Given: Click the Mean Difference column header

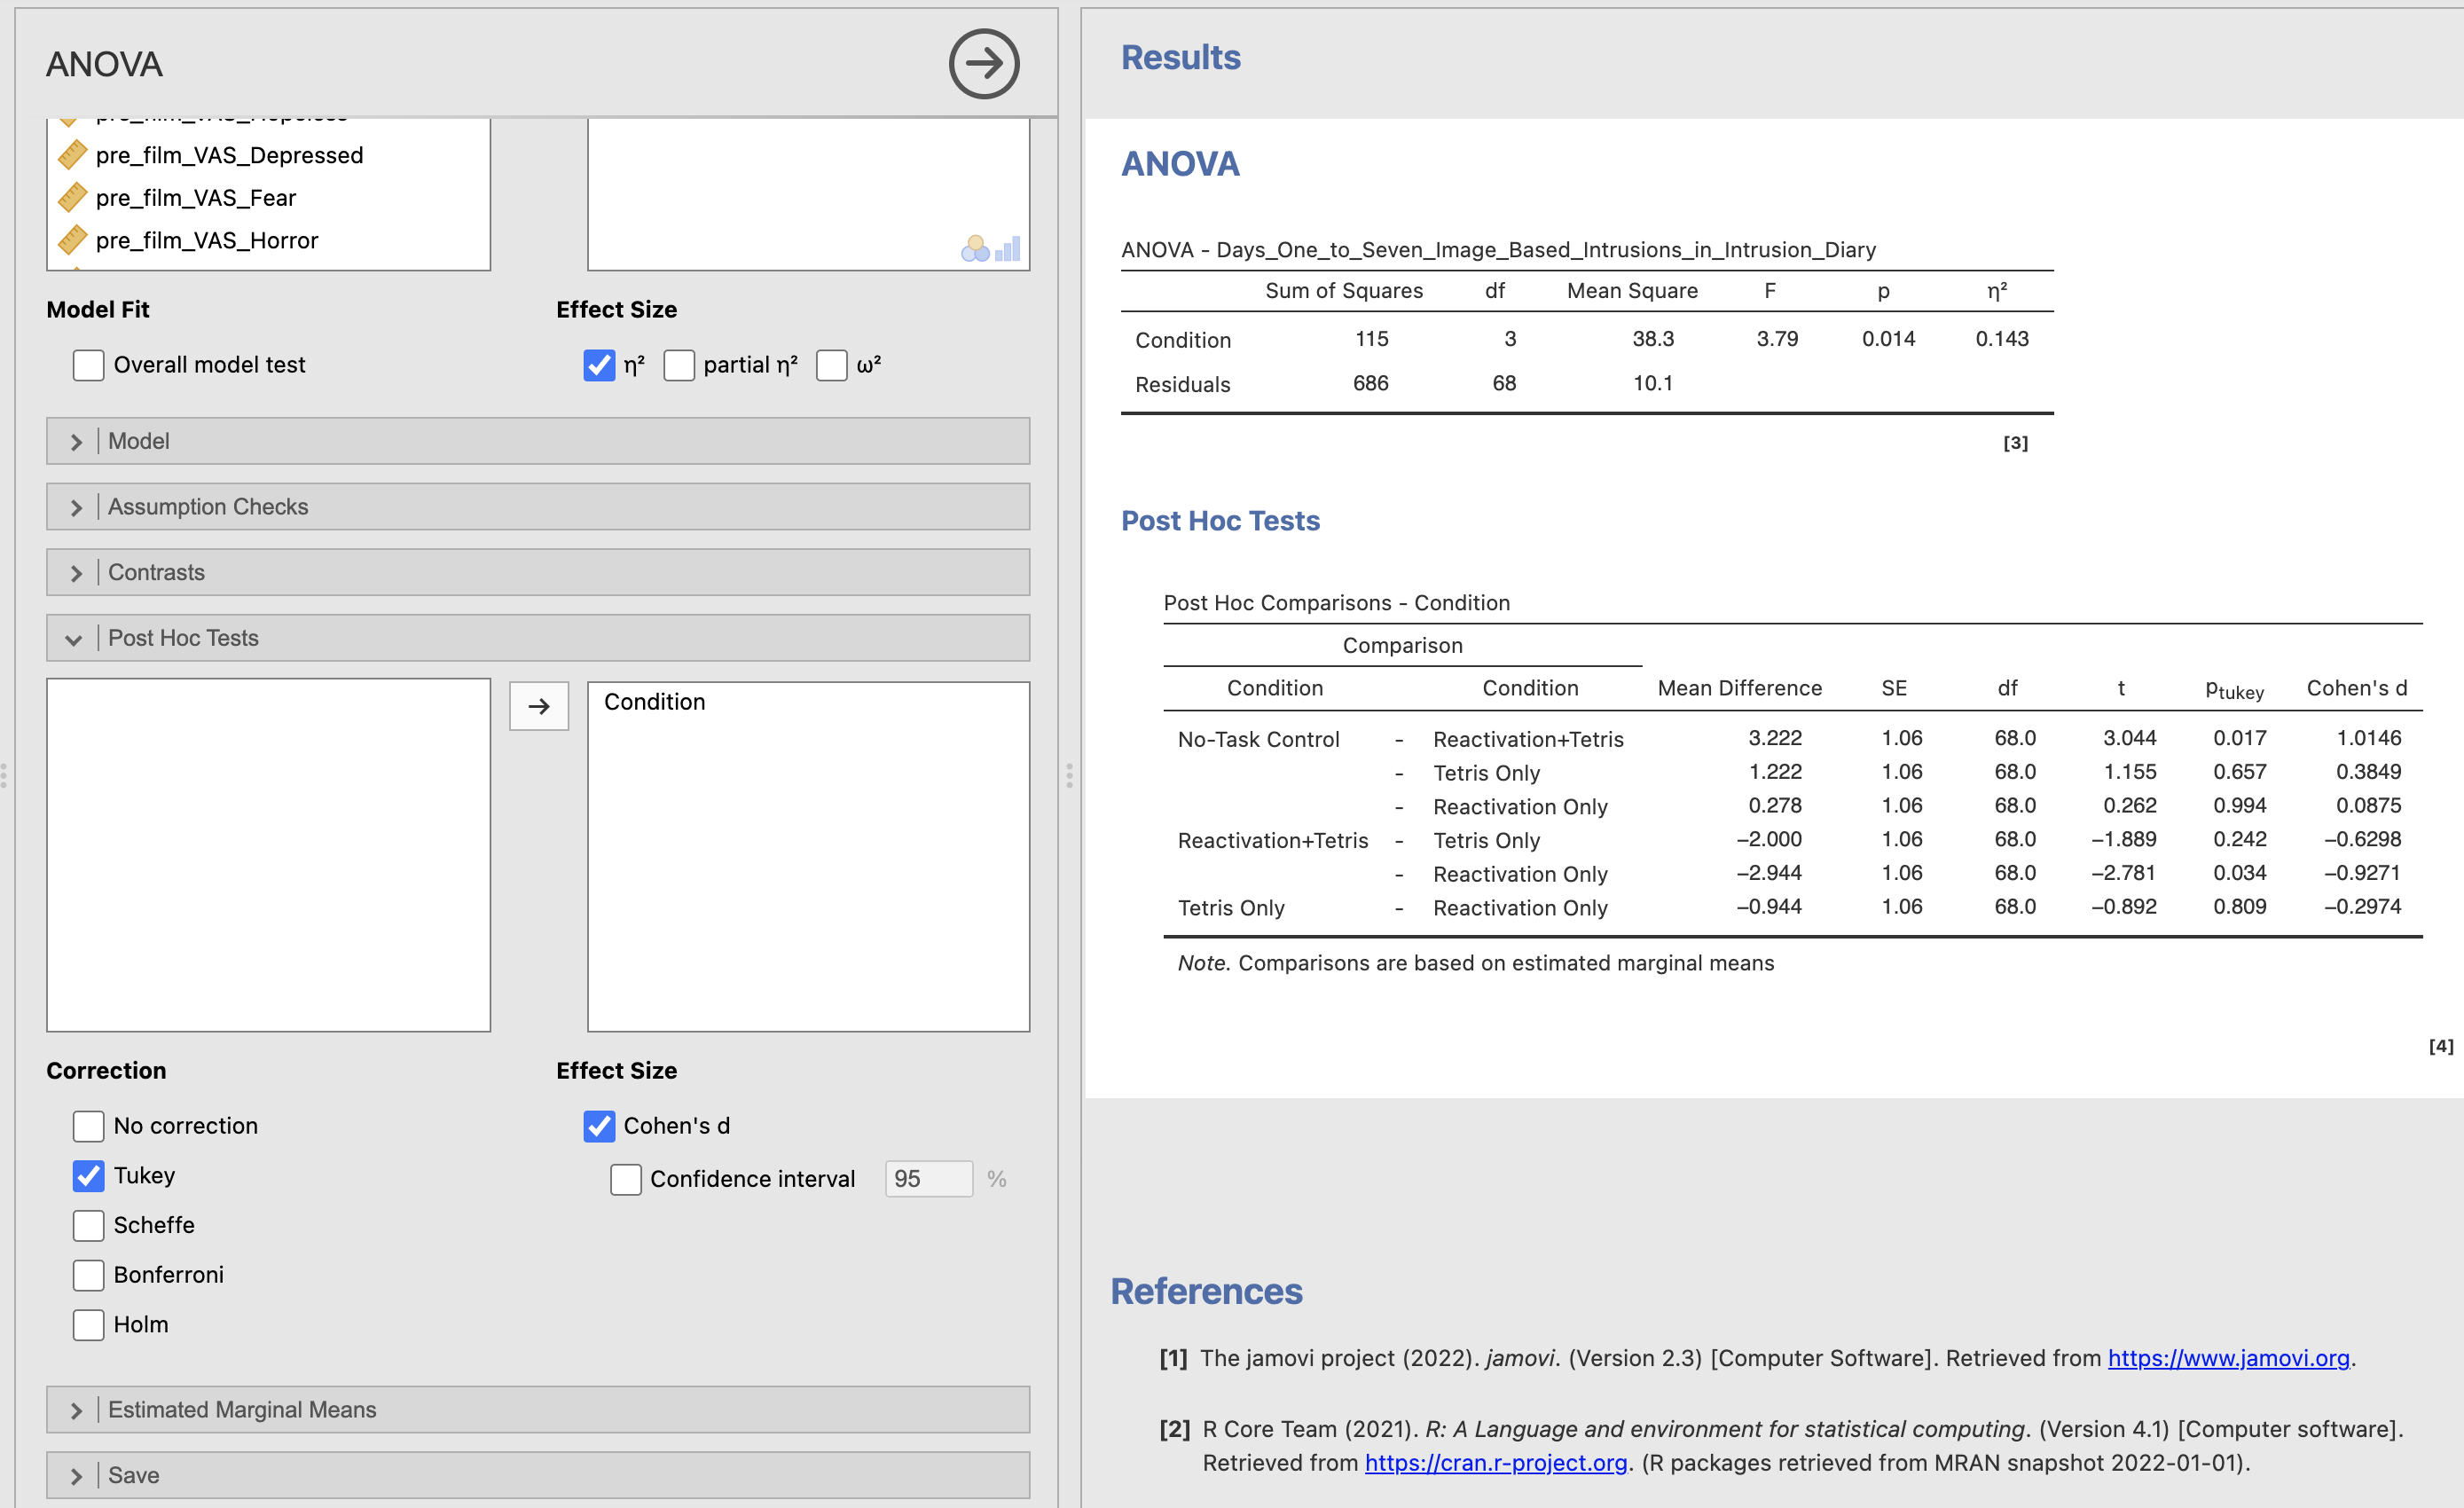Looking at the screenshot, I should point(1740,688).
